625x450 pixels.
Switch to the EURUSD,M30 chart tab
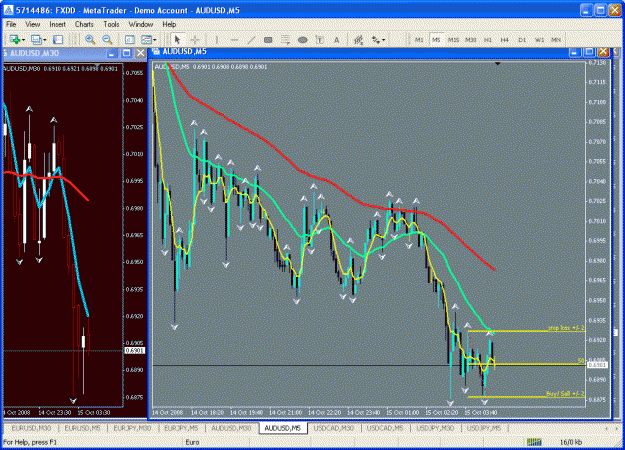point(31,428)
